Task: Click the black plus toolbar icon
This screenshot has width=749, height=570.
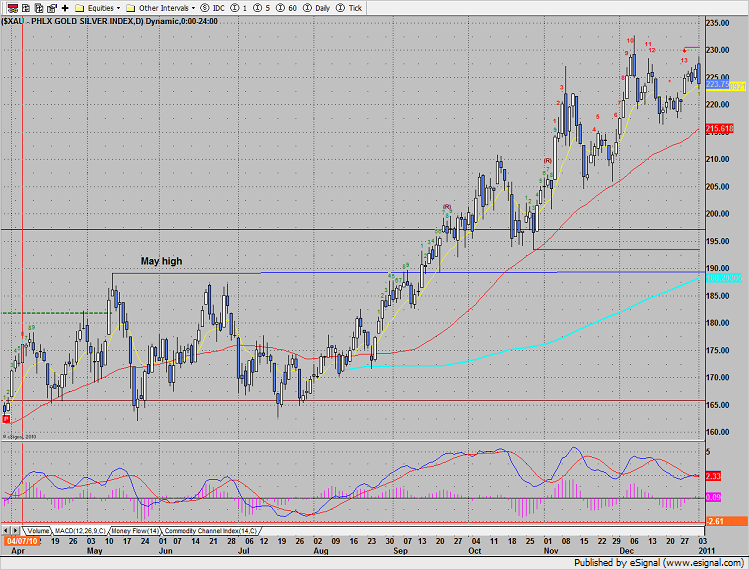Action: click(x=66, y=7)
